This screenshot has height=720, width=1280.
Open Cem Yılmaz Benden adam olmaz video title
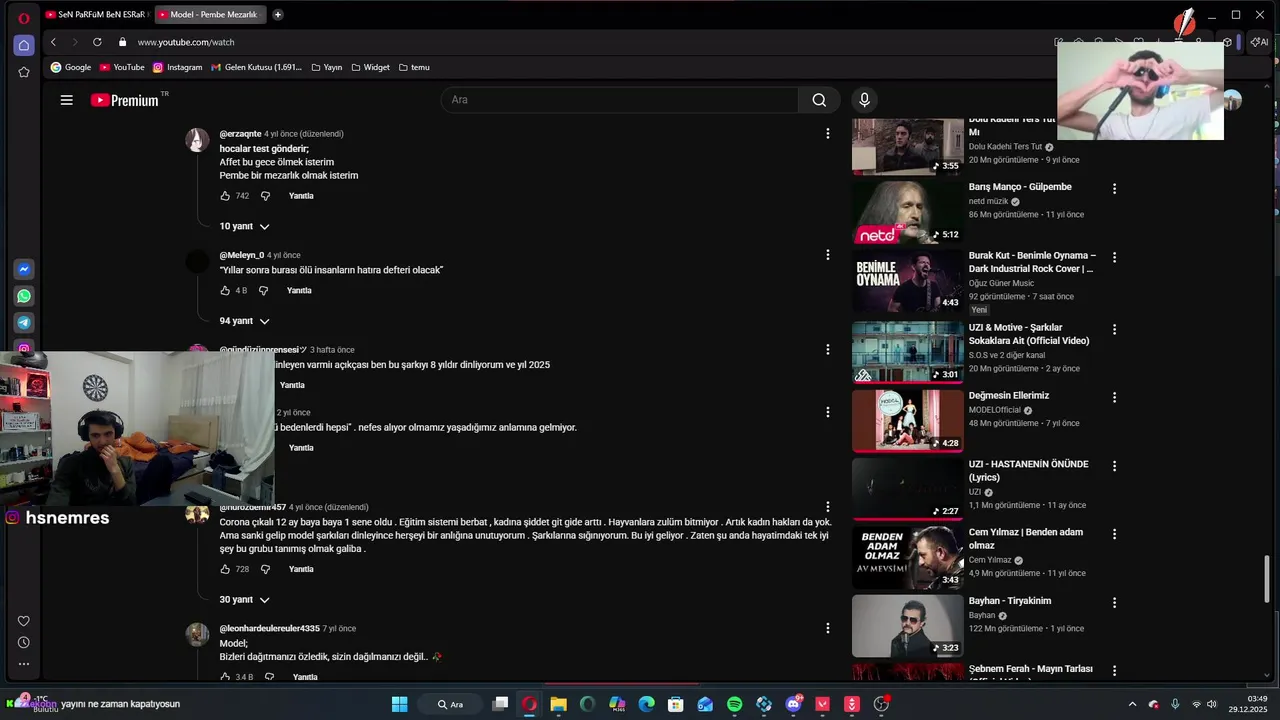1025,539
